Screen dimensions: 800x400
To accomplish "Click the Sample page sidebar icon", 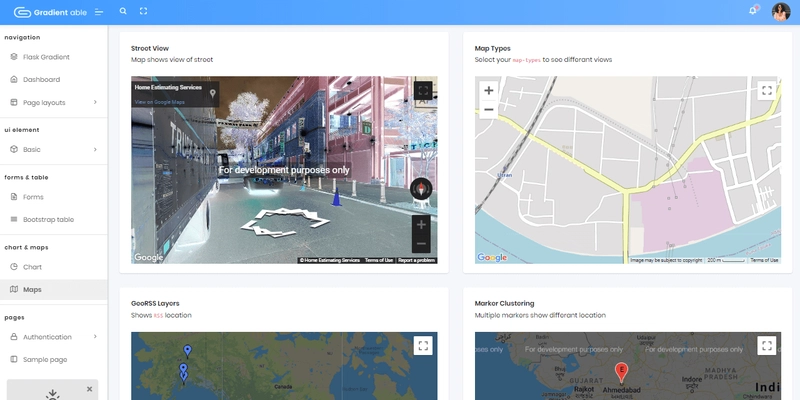I will click(14, 359).
